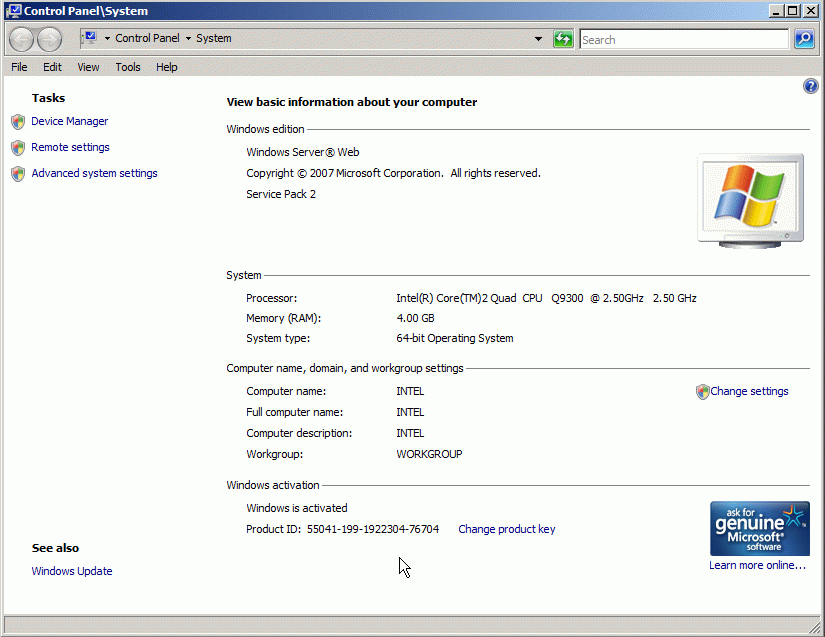Image resolution: width=825 pixels, height=637 pixels.
Task: Open the File menu
Action: tap(19, 67)
